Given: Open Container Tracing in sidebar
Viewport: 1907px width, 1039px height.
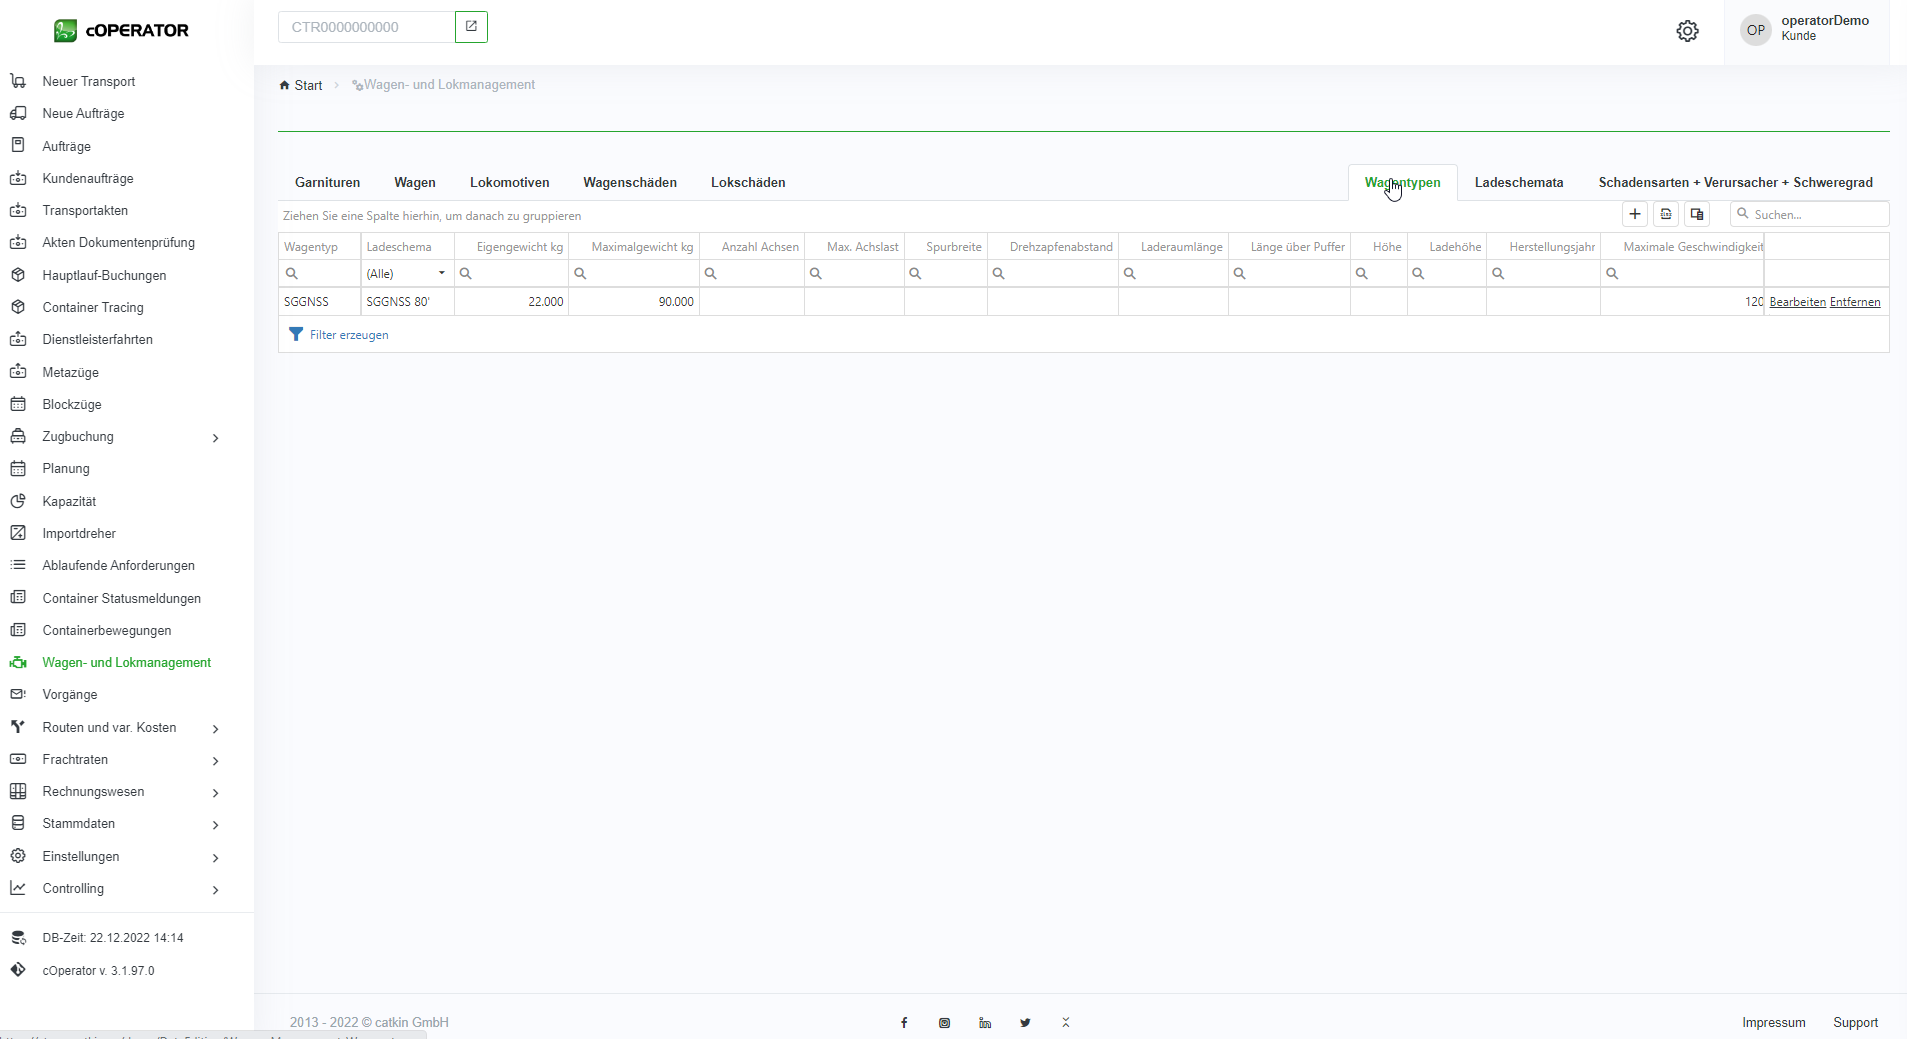Looking at the screenshot, I should tap(93, 308).
